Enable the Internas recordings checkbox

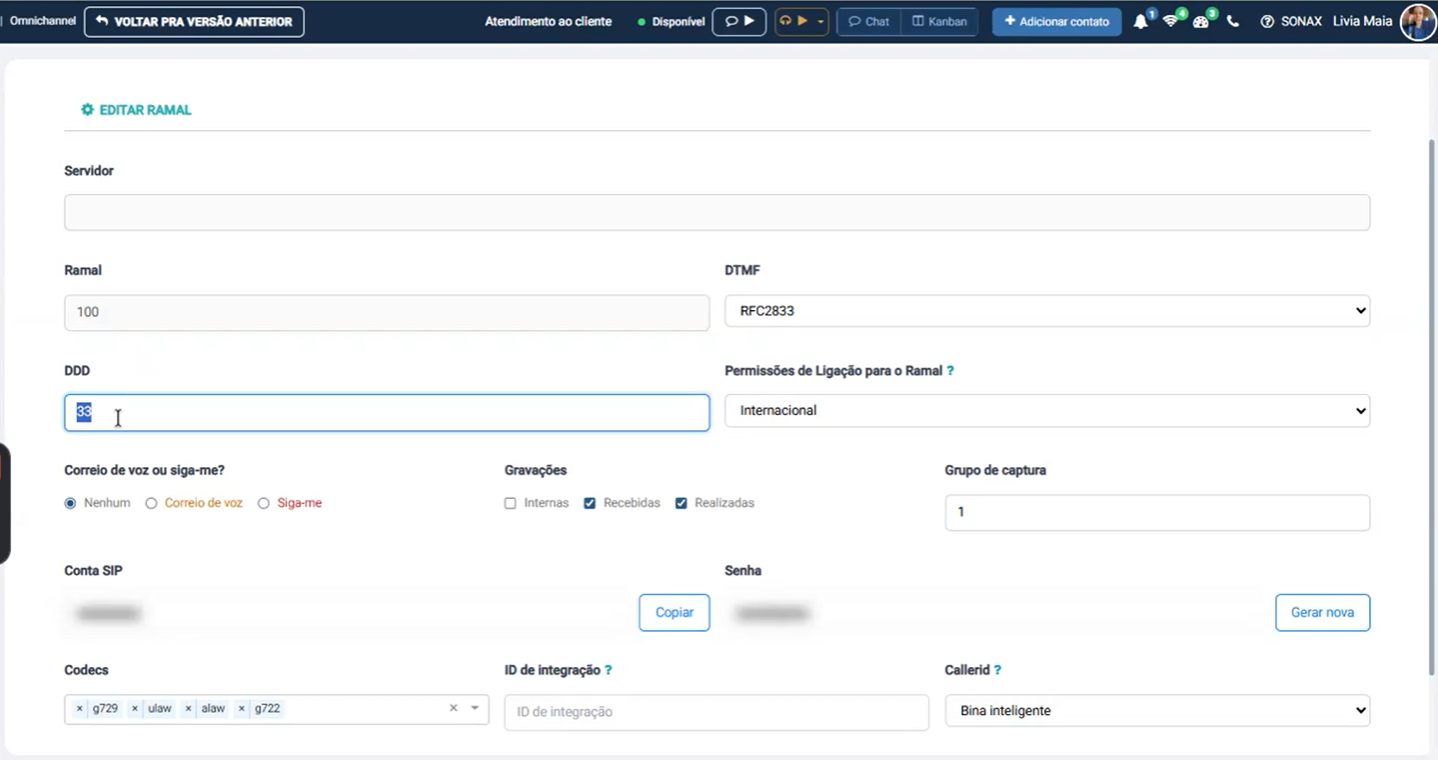coord(511,503)
